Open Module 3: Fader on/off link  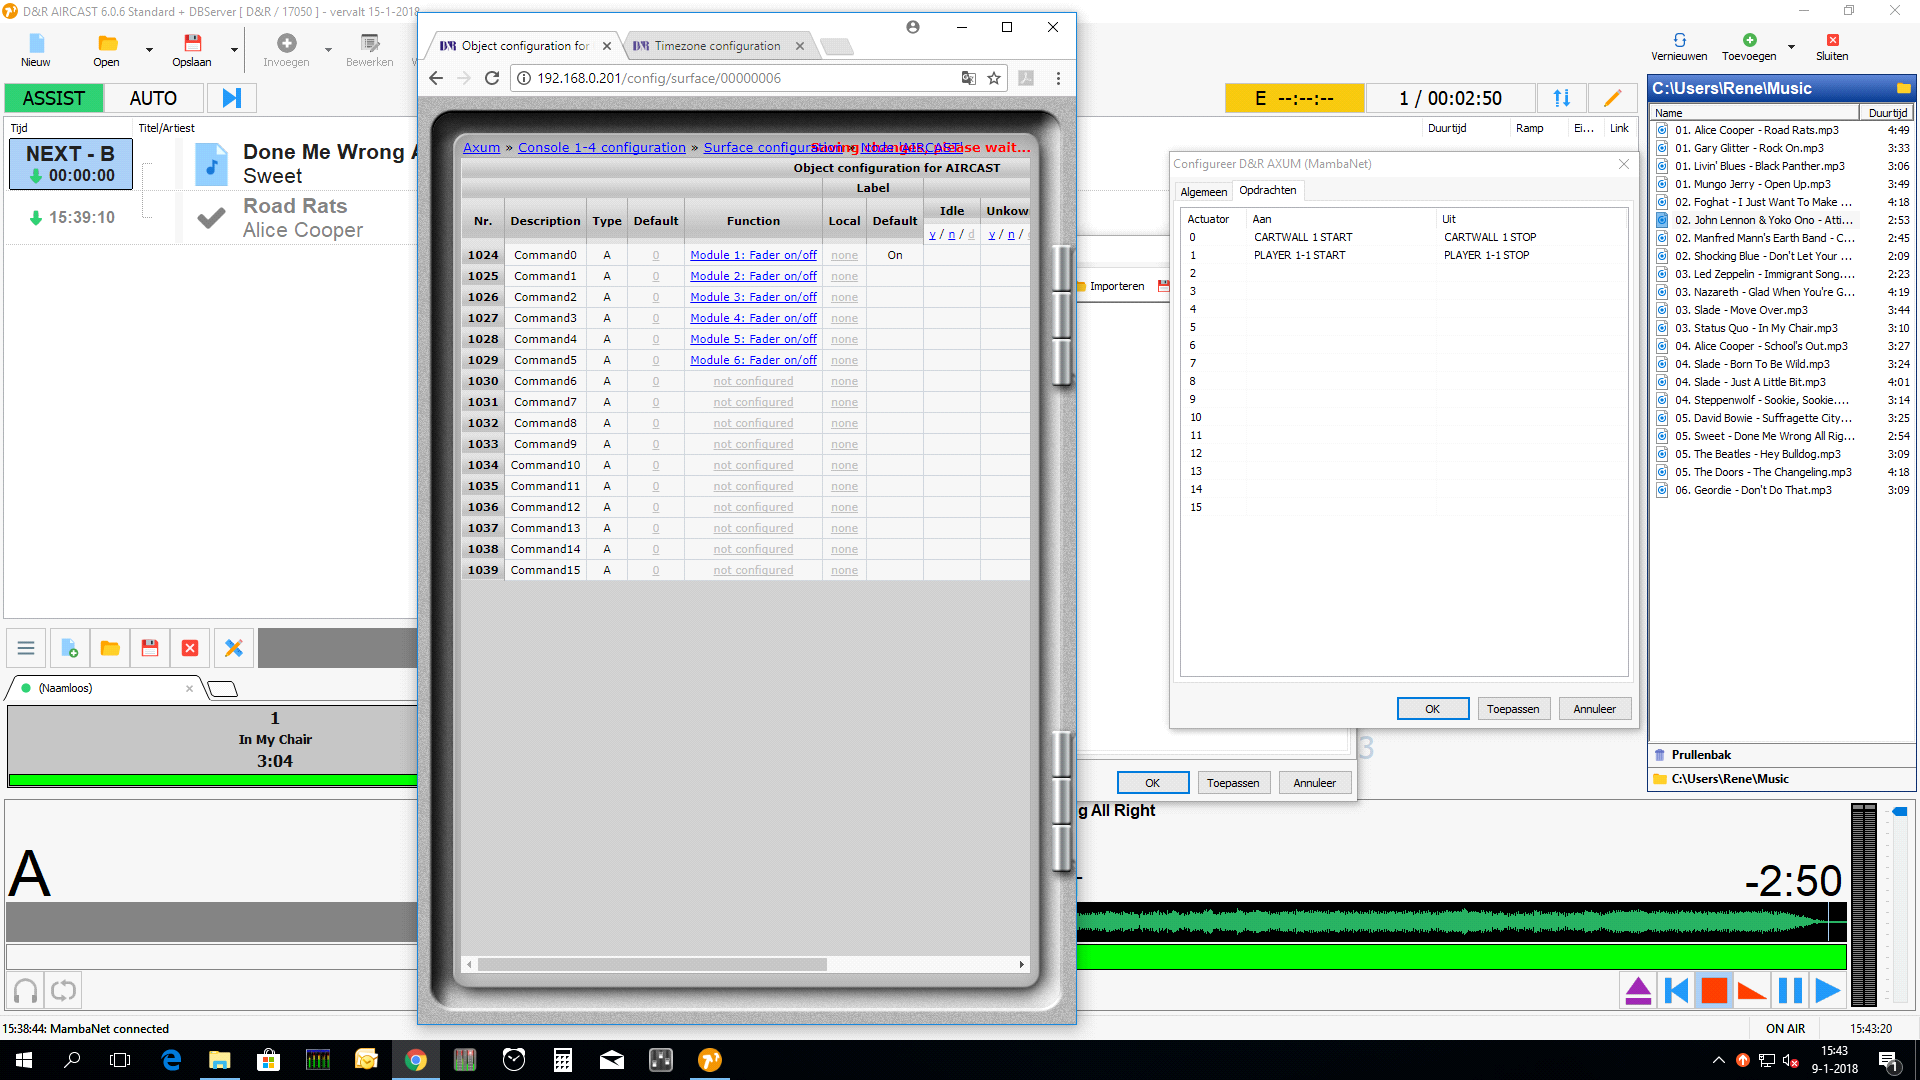(753, 297)
